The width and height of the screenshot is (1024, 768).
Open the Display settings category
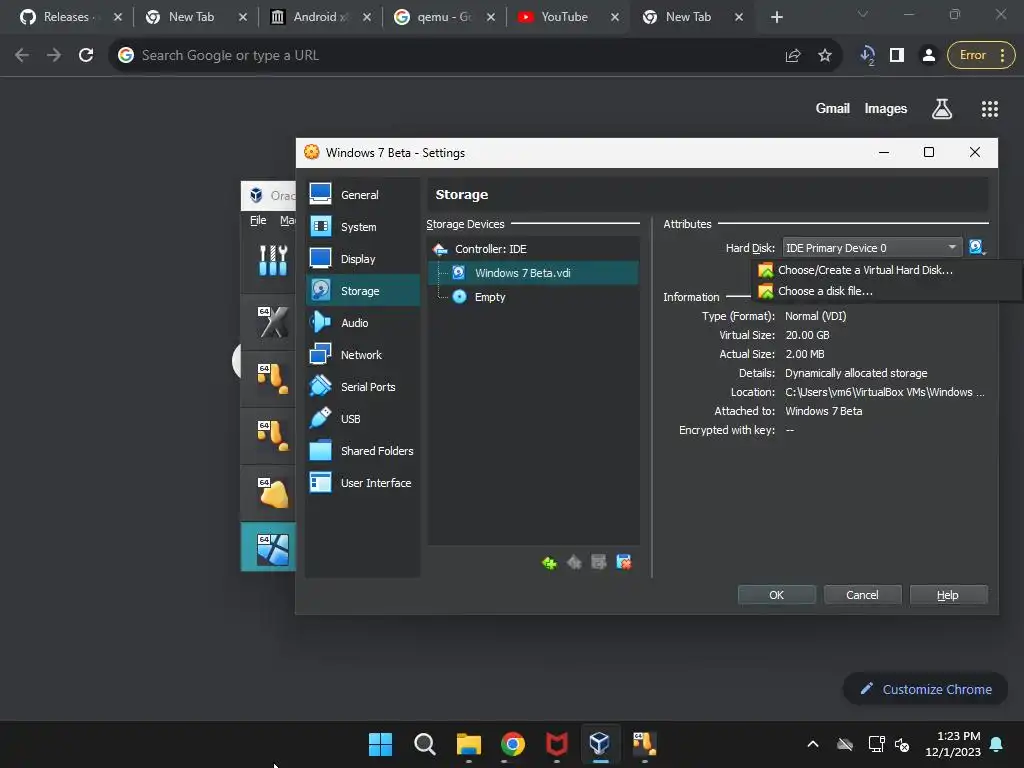[362, 259]
